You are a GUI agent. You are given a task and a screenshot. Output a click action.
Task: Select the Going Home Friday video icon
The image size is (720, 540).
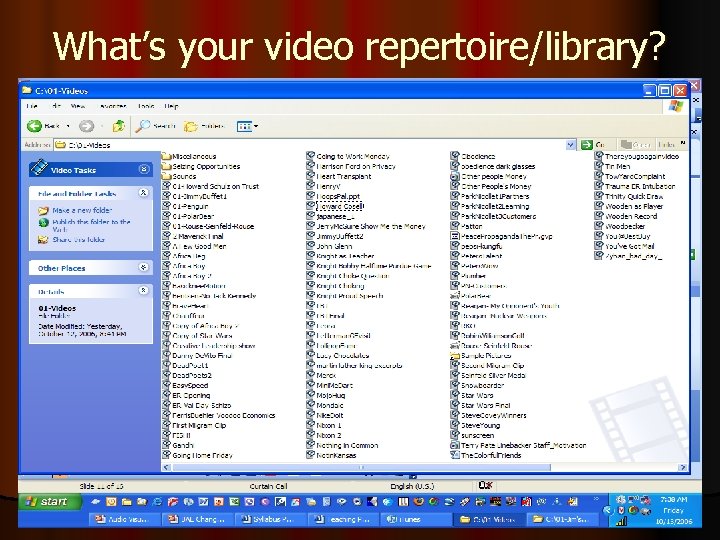pyautogui.click(x=167, y=455)
